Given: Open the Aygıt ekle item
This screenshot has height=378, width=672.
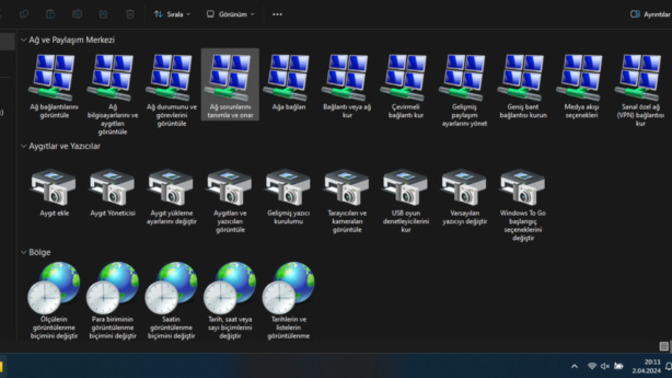Looking at the screenshot, I should tap(54, 192).
